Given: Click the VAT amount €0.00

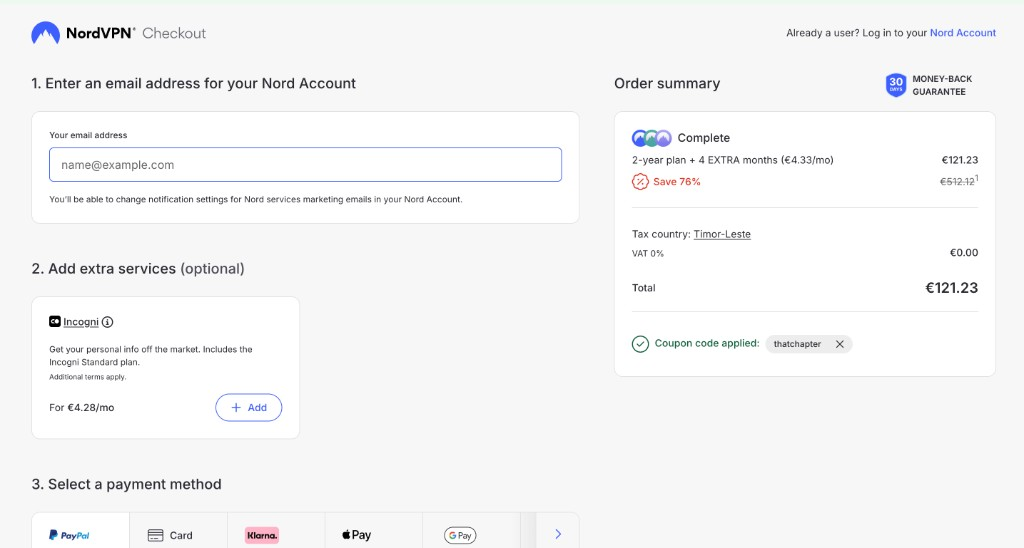Looking at the screenshot, I should 964,253.
